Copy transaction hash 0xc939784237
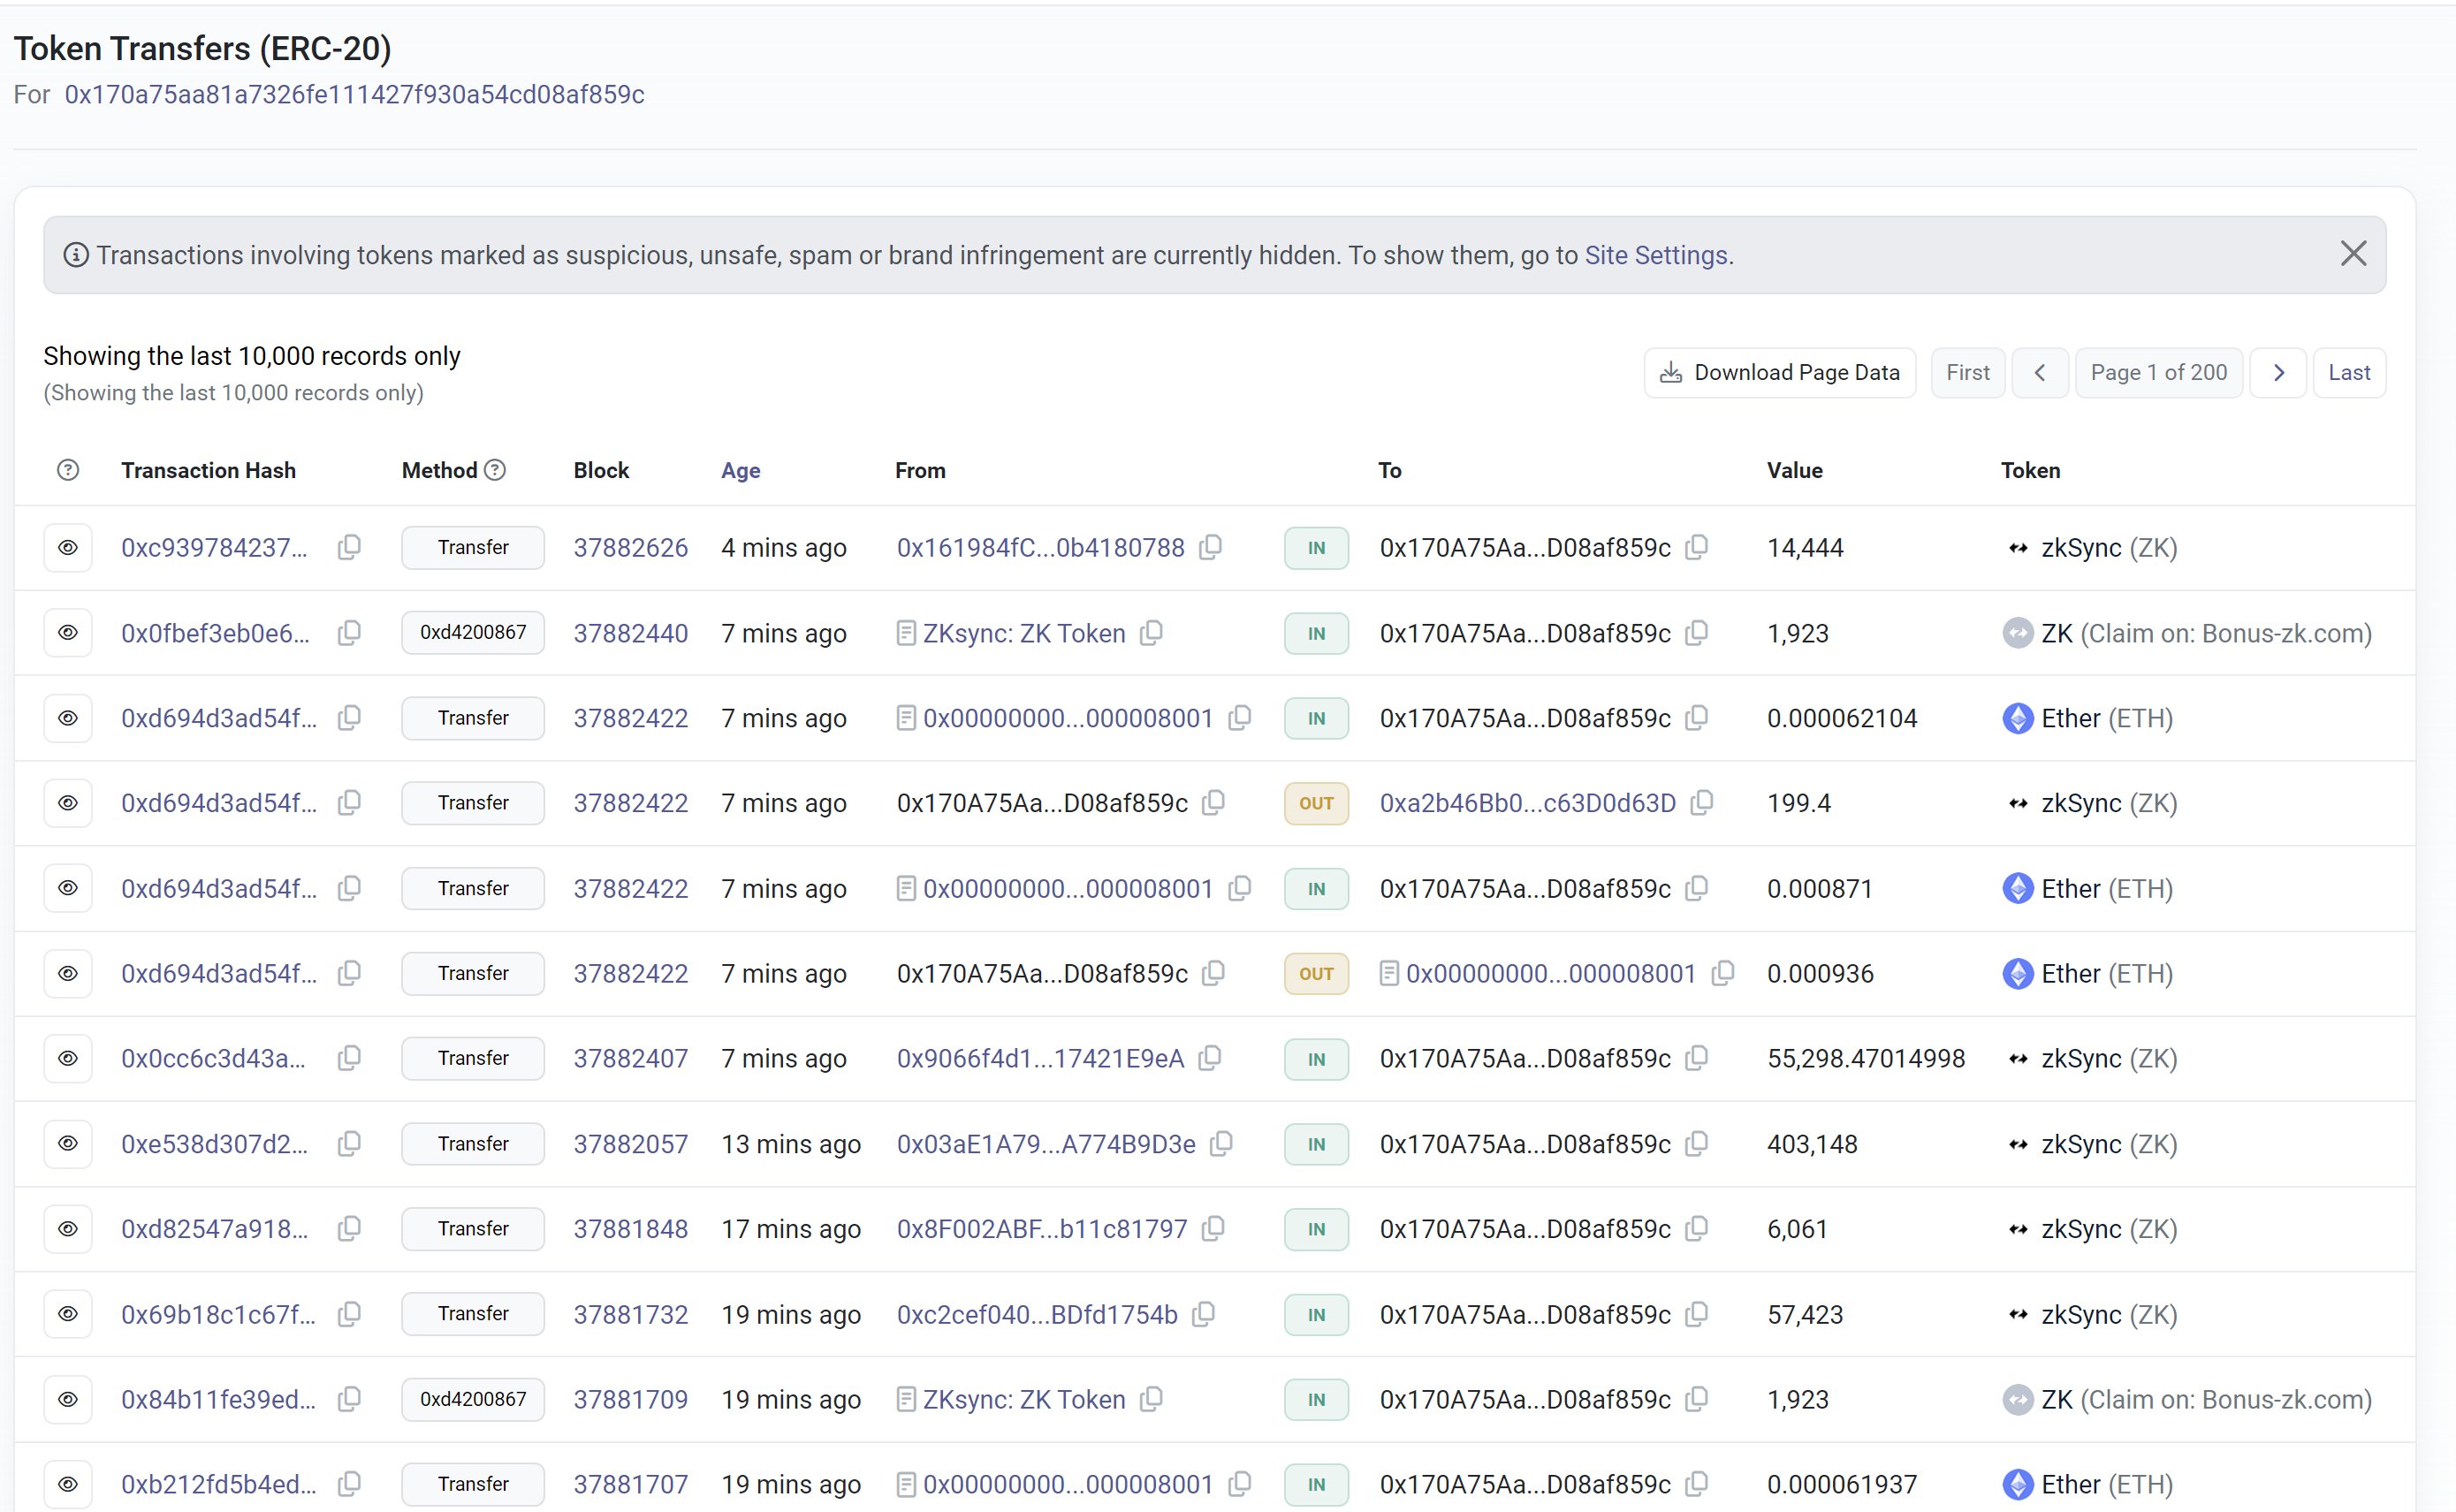 (349, 547)
